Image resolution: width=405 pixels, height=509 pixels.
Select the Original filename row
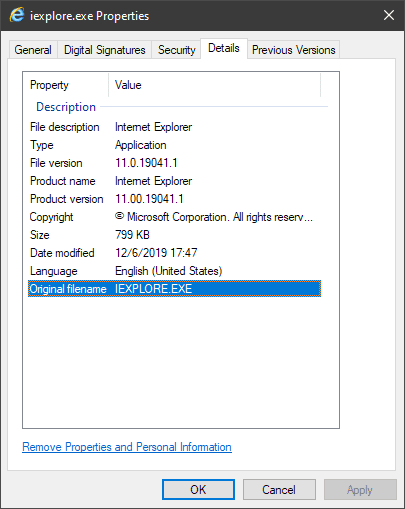click(174, 289)
